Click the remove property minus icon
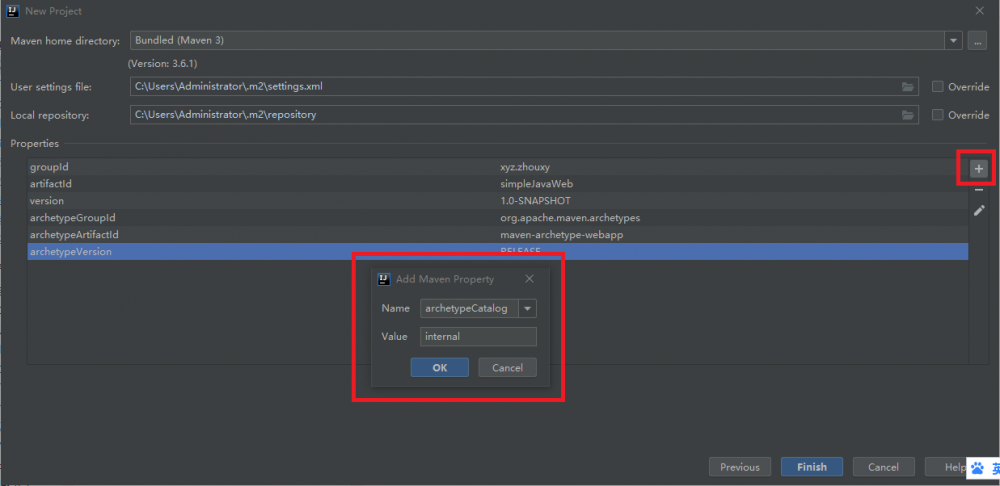The height and width of the screenshot is (486, 1000). [x=979, y=190]
